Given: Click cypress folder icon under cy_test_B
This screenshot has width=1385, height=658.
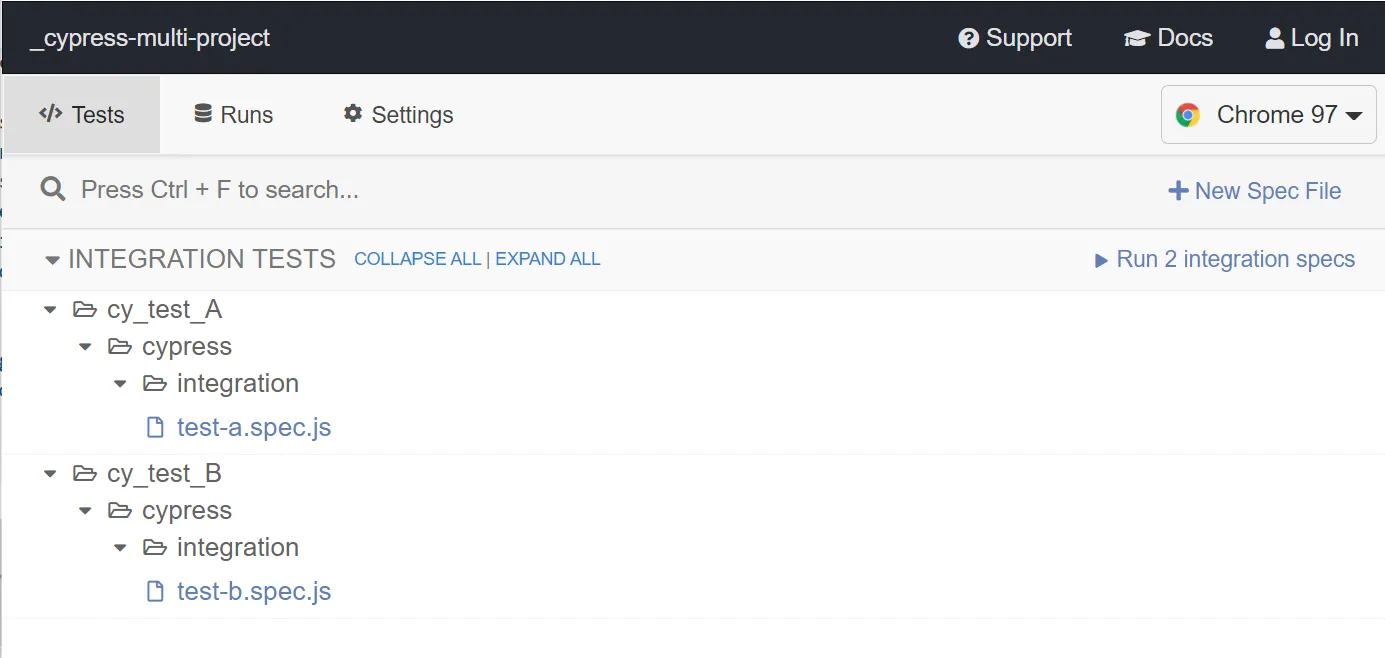Looking at the screenshot, I should [120, 511].
